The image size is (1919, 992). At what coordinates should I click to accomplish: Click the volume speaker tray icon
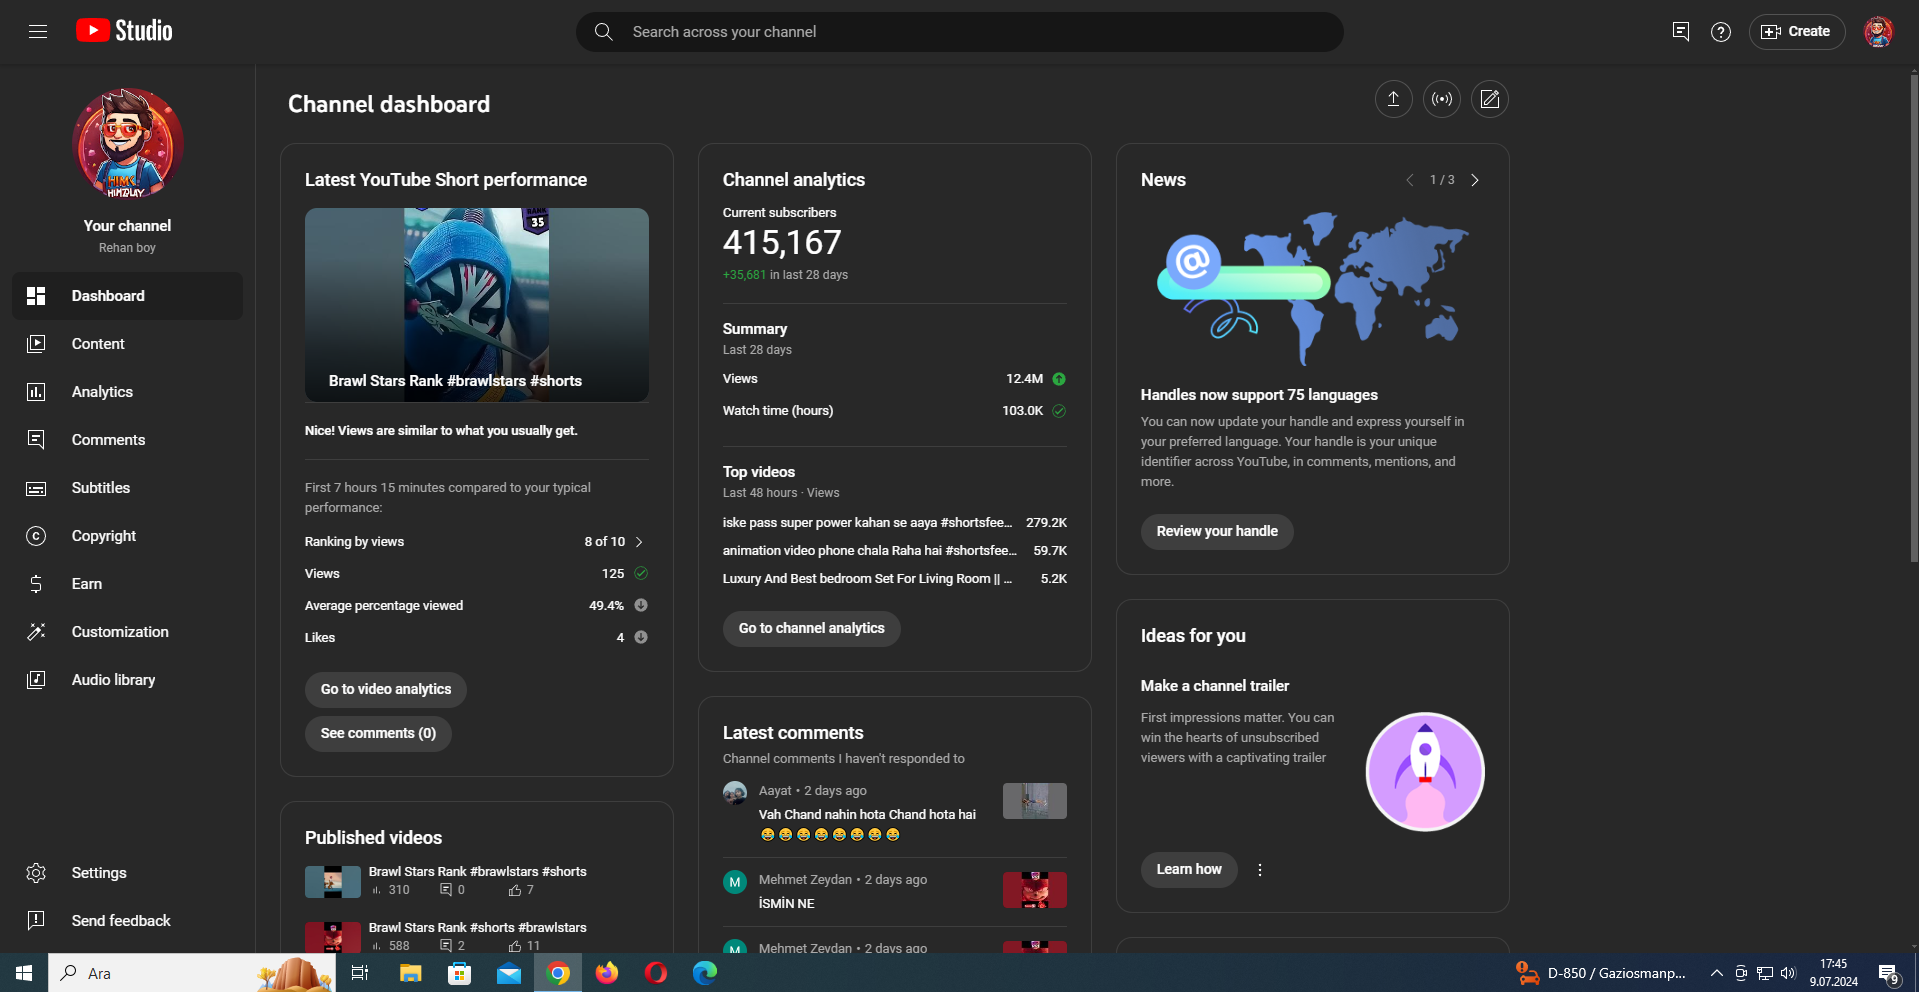pyautogui.click(x=1788, y=973)
